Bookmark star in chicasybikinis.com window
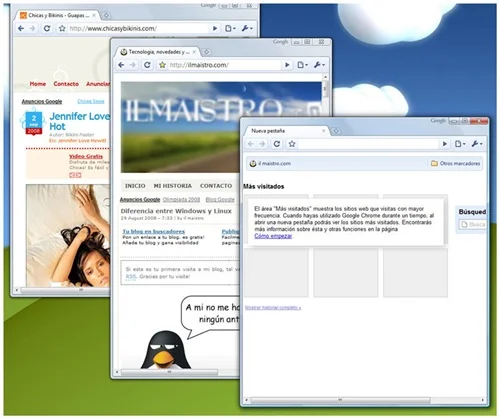This screenshot has width=500, height=419. (62, 29)
